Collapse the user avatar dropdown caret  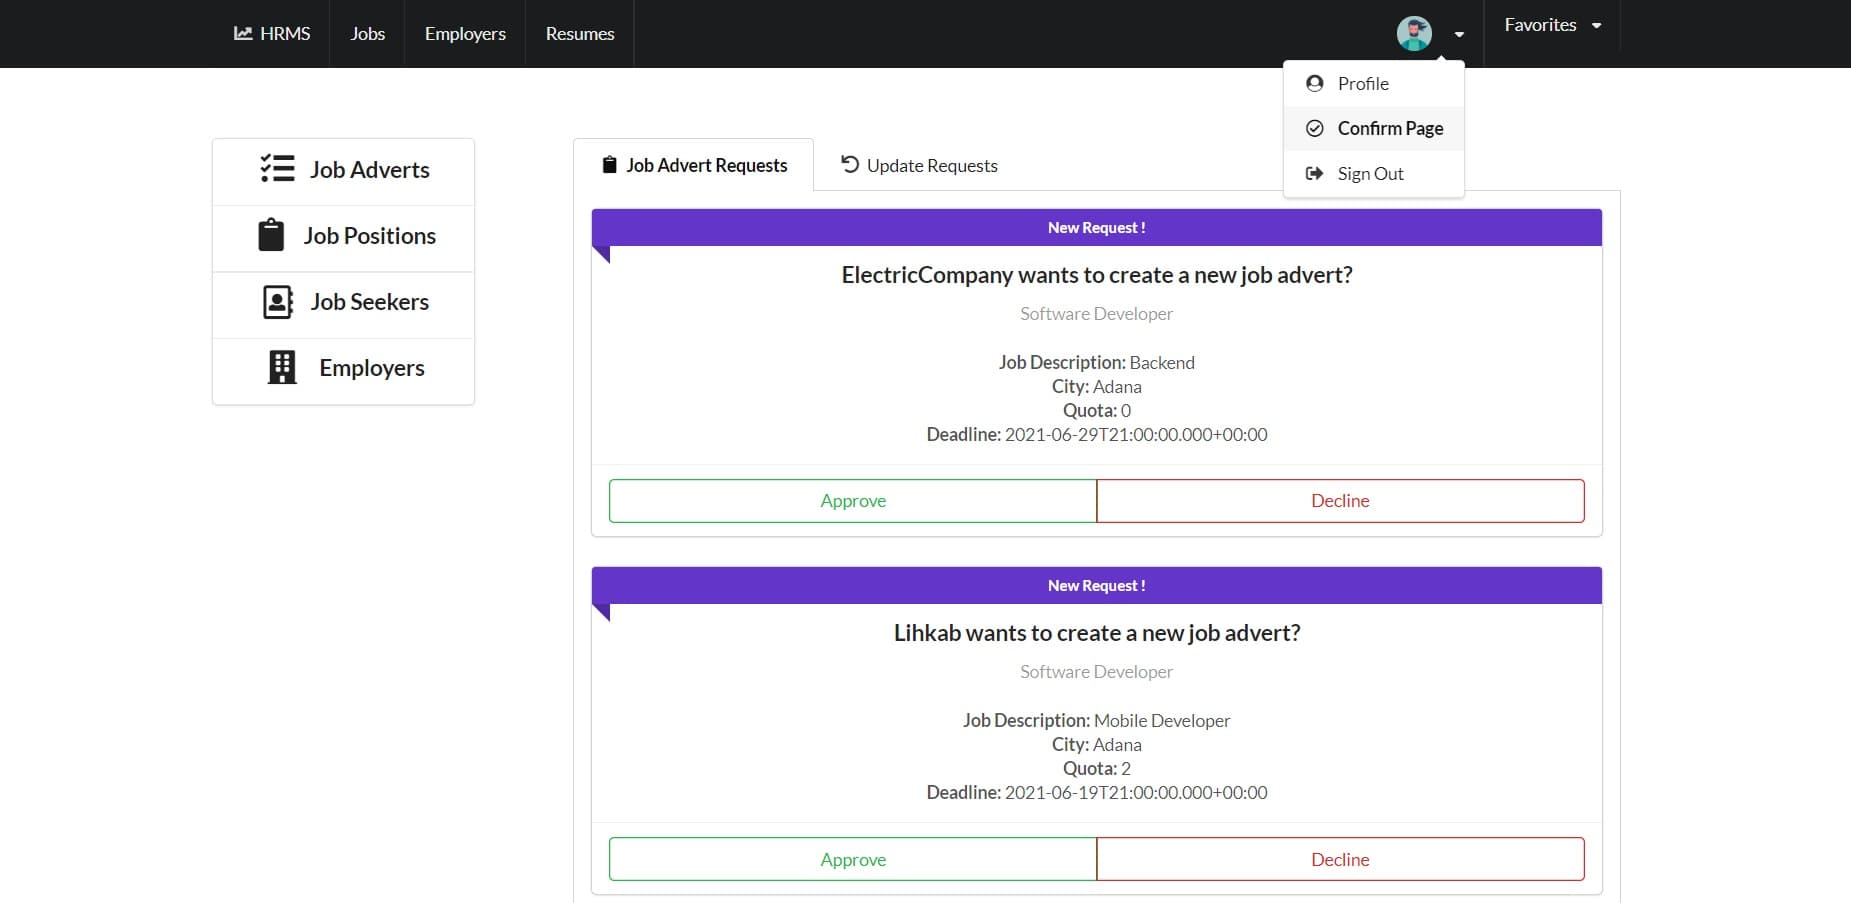1459,34
